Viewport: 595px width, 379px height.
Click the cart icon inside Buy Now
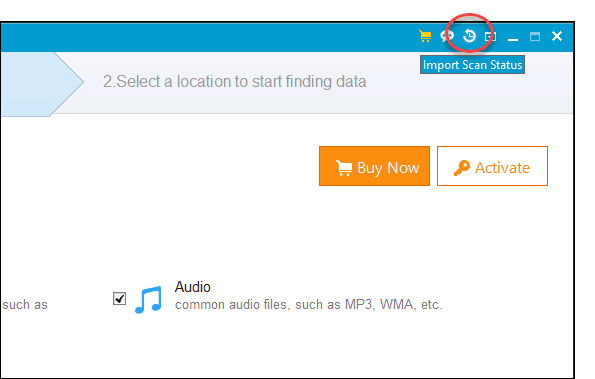click(x=344, y=168)
